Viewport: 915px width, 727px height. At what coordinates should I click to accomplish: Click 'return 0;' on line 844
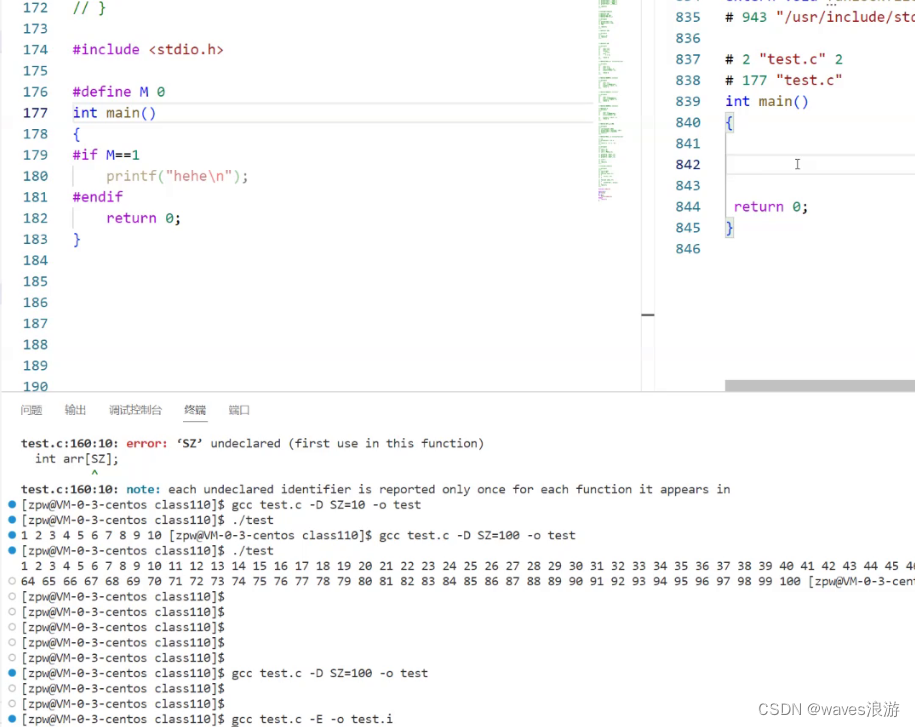click(x=770, y=207)
